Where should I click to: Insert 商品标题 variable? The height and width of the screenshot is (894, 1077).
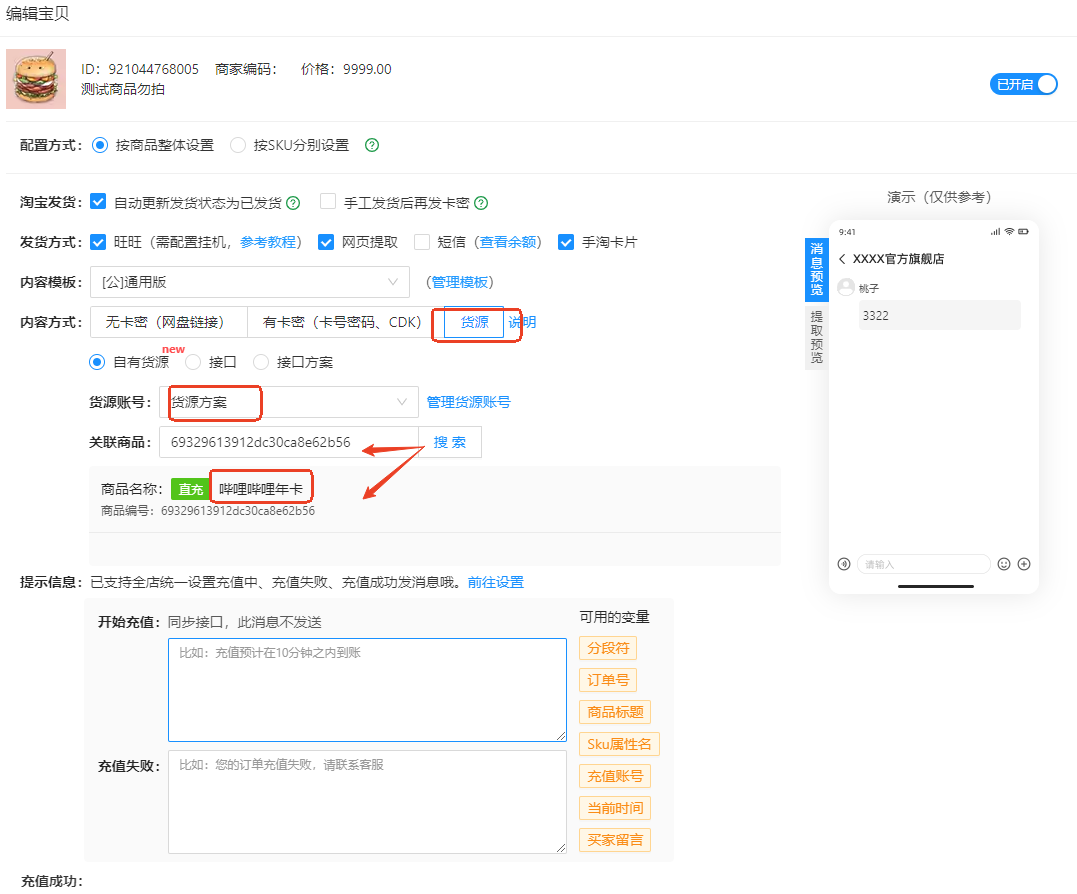pyautogui.click(x=615, y=712)
